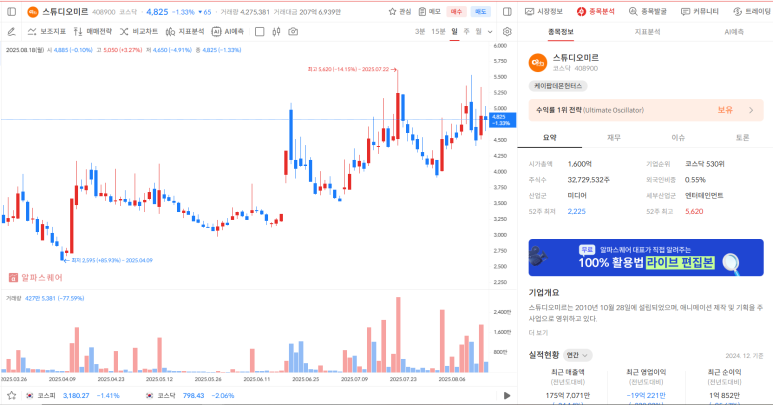The width and height of the screenshot is (773, 405).
Task: Click the 엔터테인먼트 sub-industry value
Action: click(x=704, y=196)
